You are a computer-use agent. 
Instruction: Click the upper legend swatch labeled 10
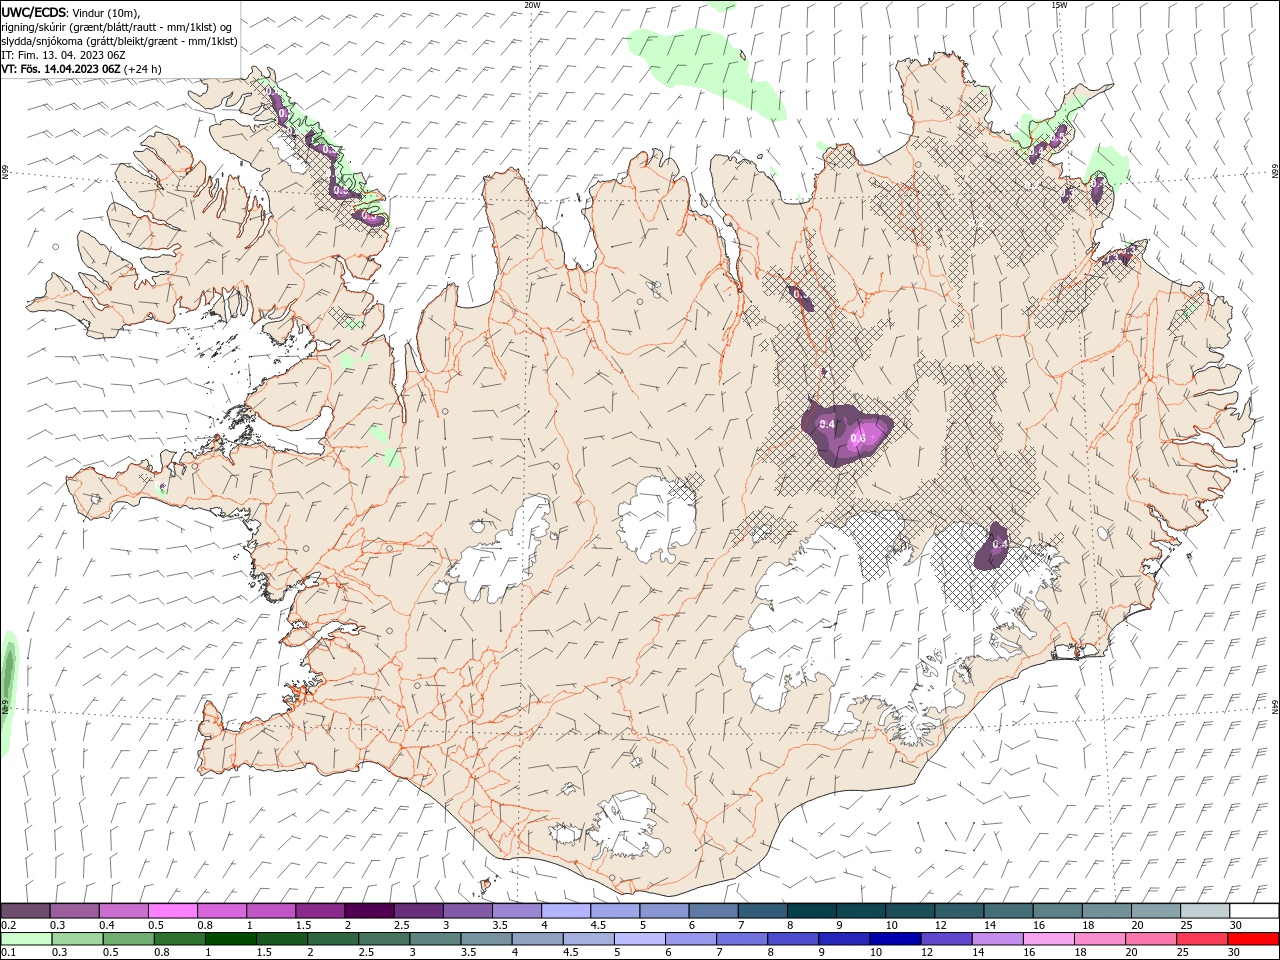pos(911,911)
